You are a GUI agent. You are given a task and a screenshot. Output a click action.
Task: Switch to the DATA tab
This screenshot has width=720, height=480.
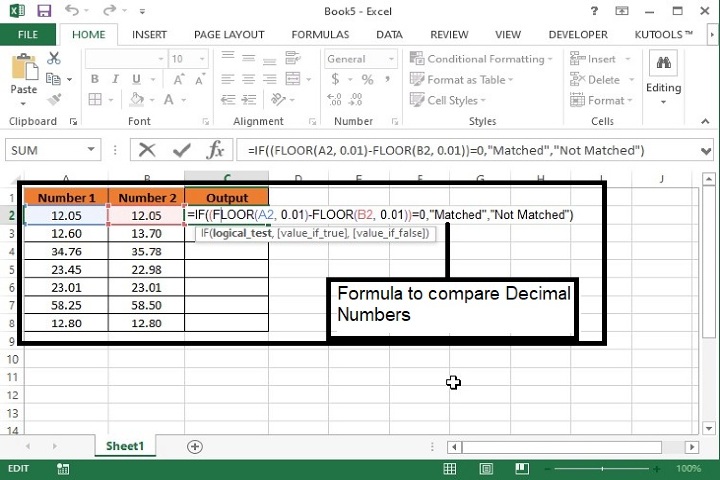[389, 34]
